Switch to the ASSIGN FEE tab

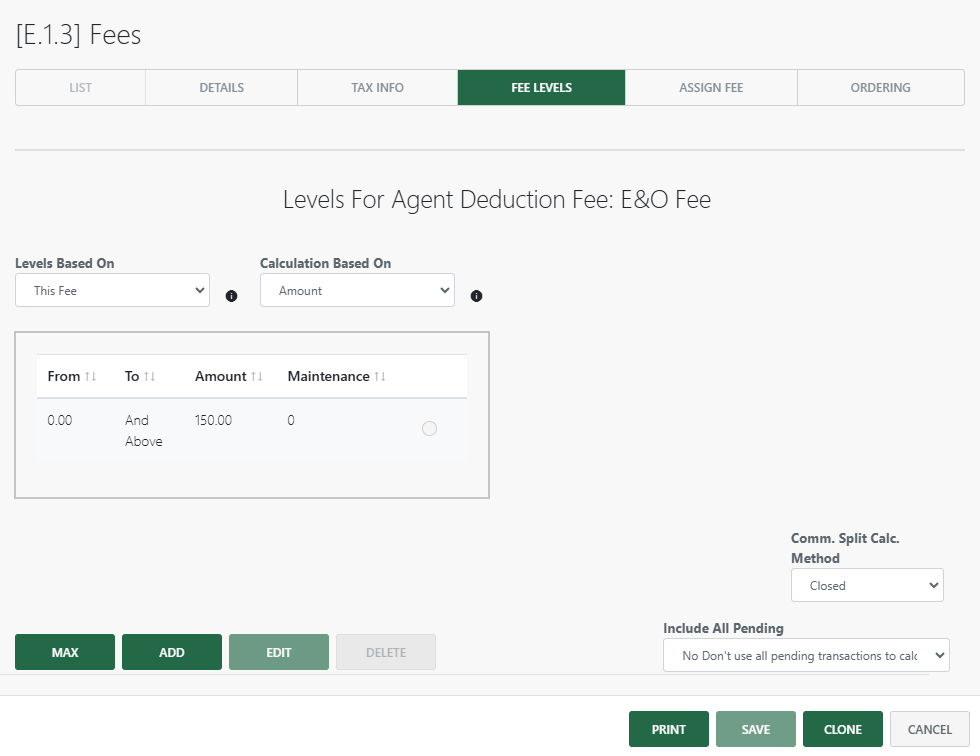point(710,87)
